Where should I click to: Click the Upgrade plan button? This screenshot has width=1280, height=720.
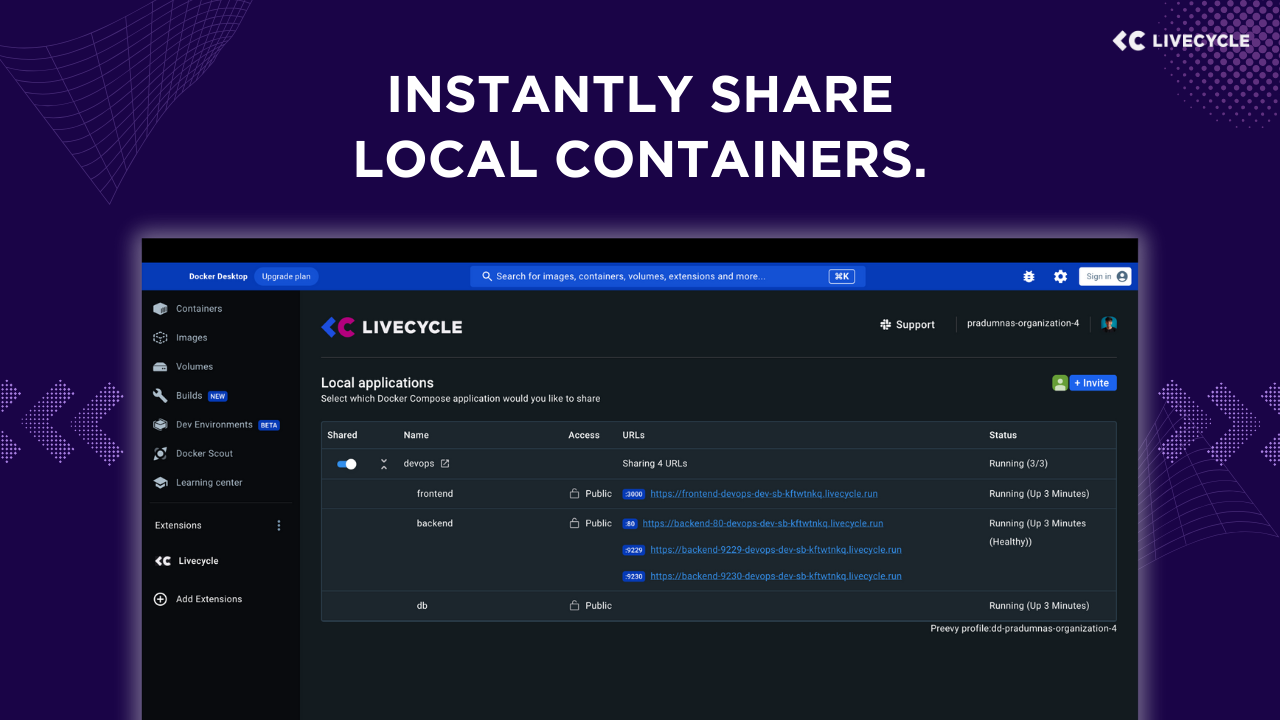click(286, 277)
